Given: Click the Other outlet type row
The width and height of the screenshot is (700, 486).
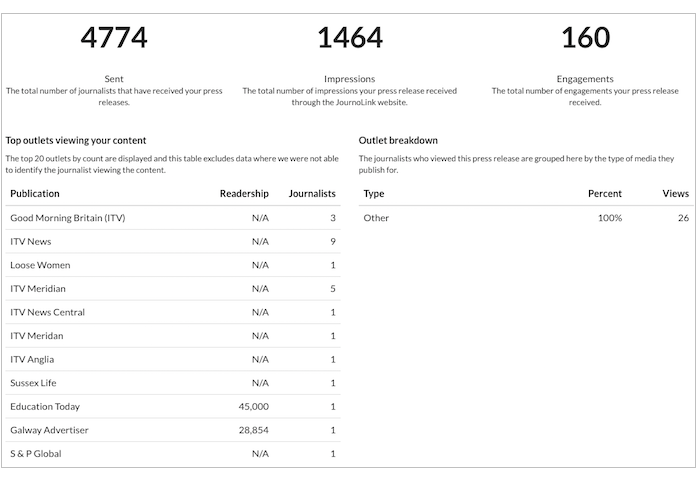Looking at the screenshot, I should pyautogui.click(x=526, y=218).
